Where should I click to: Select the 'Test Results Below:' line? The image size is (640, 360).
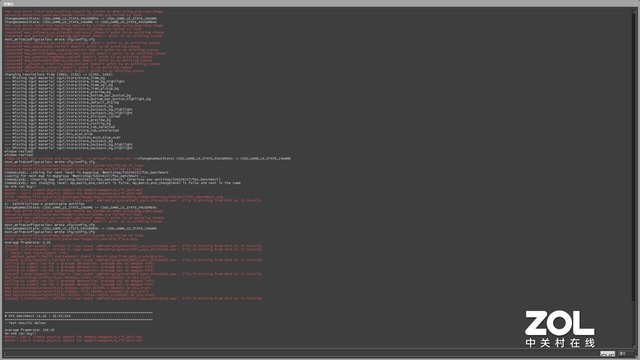coord(25,323)
